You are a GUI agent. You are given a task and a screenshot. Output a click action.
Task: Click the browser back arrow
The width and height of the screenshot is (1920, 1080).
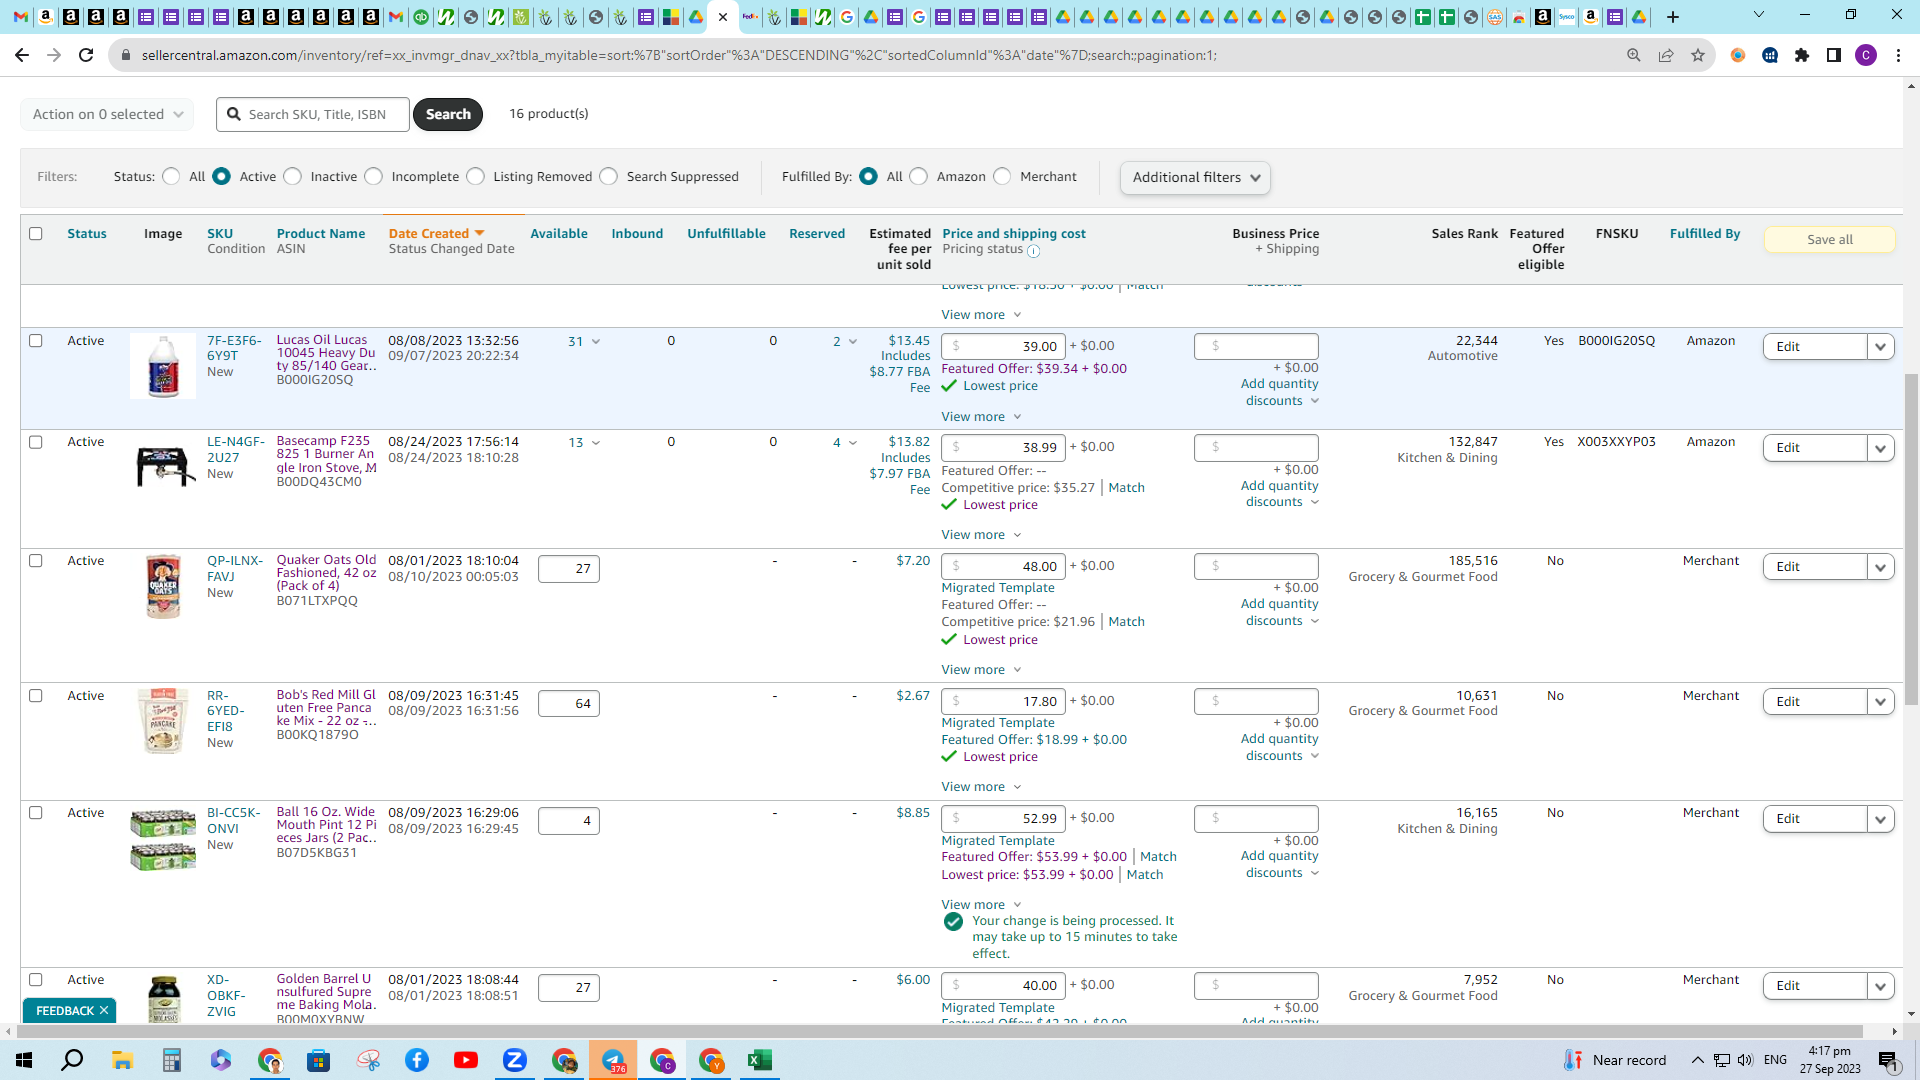click(22, 55)
